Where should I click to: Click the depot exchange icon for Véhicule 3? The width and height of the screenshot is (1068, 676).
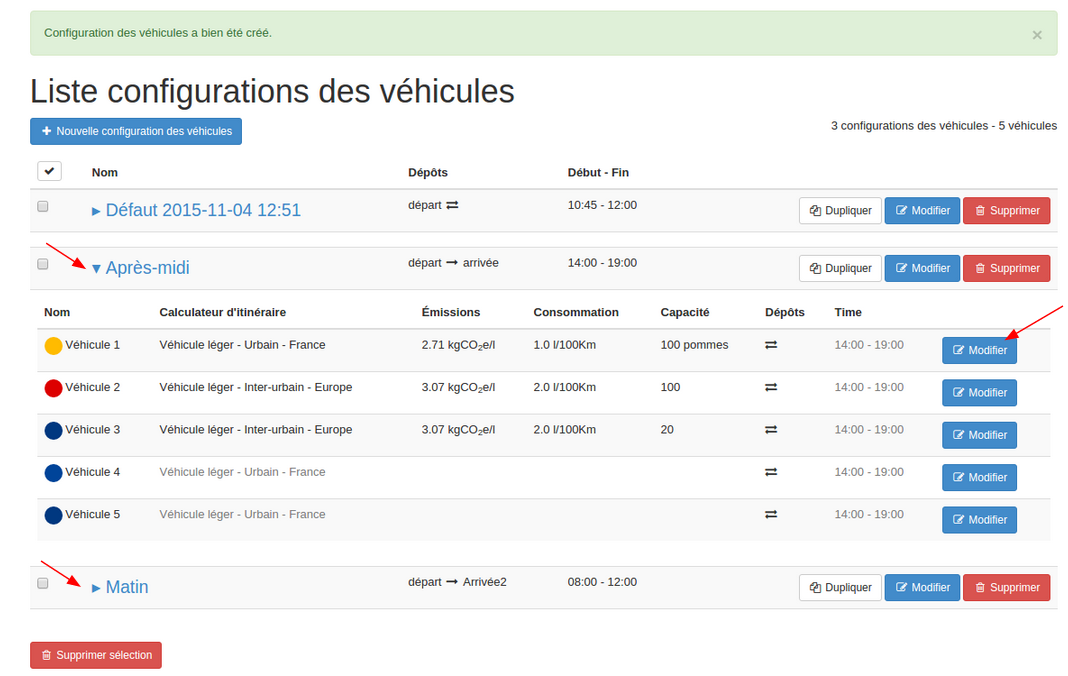[x=771, y=430]
